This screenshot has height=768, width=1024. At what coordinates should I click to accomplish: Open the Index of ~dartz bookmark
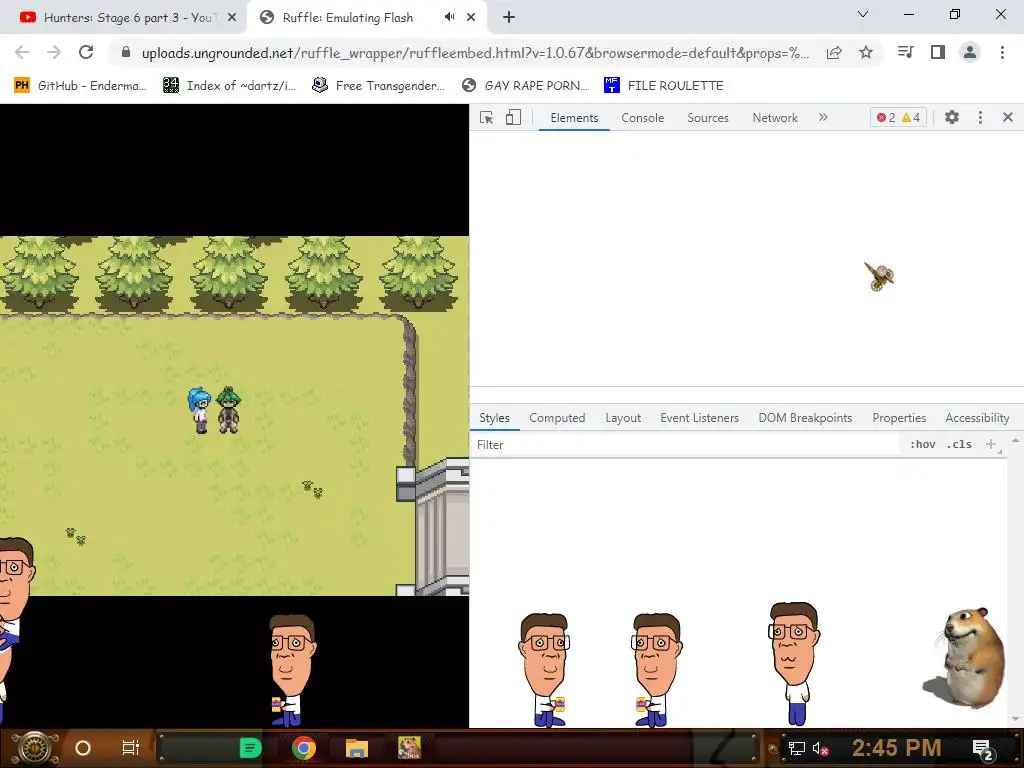229,86
